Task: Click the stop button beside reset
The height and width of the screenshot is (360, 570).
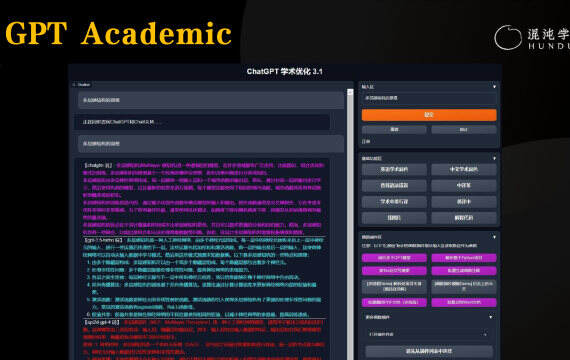Action: [464, 129]
